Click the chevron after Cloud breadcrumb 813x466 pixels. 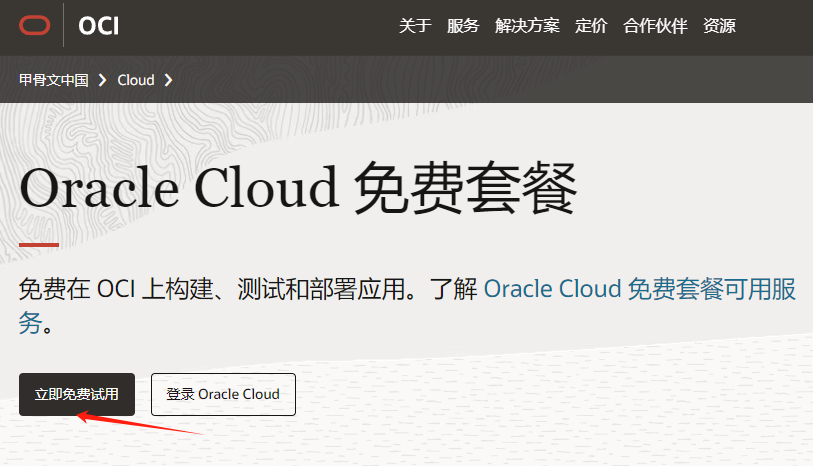click(168, 80)
